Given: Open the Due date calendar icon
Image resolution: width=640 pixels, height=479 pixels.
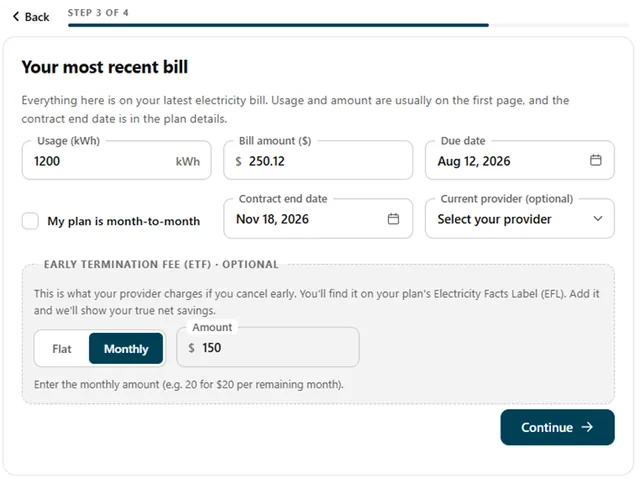Looking at the screenshot, I should (596, 160).
